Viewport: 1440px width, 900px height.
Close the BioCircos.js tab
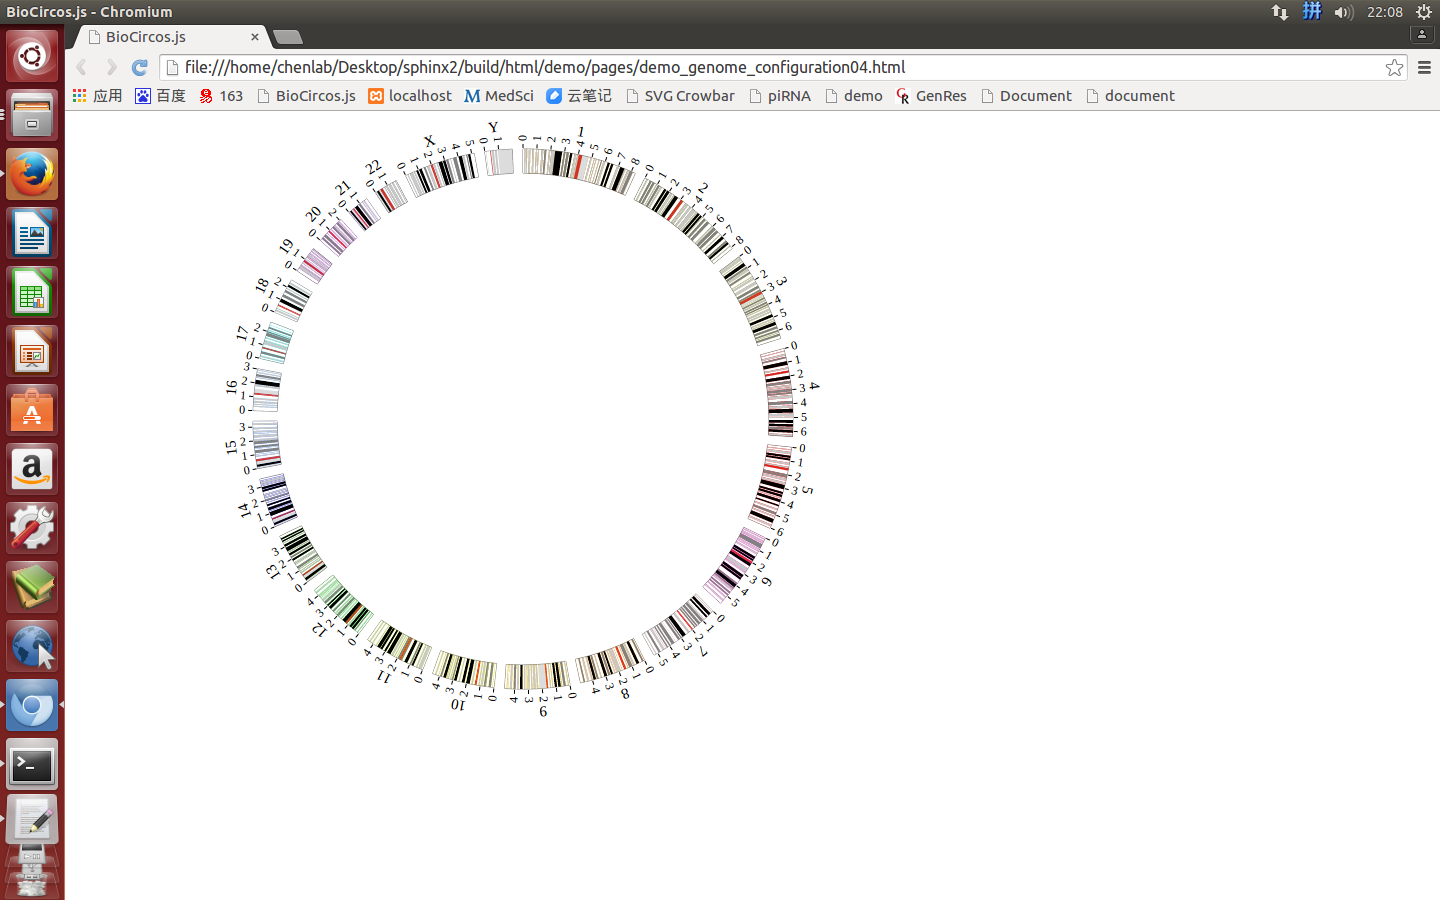[x=255, y=37]
